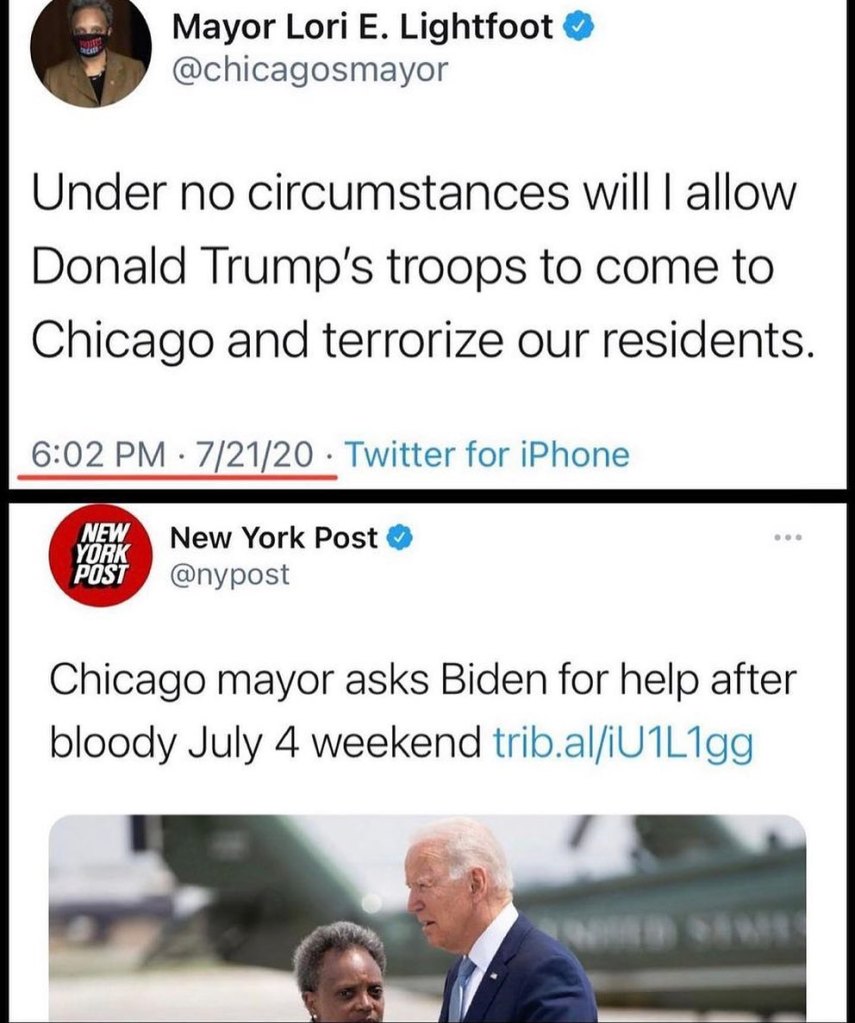Open the trib.al/iU1L1gg link
Image resolution: width=855 pixels, height=1023 pixels.
(623, 742)
